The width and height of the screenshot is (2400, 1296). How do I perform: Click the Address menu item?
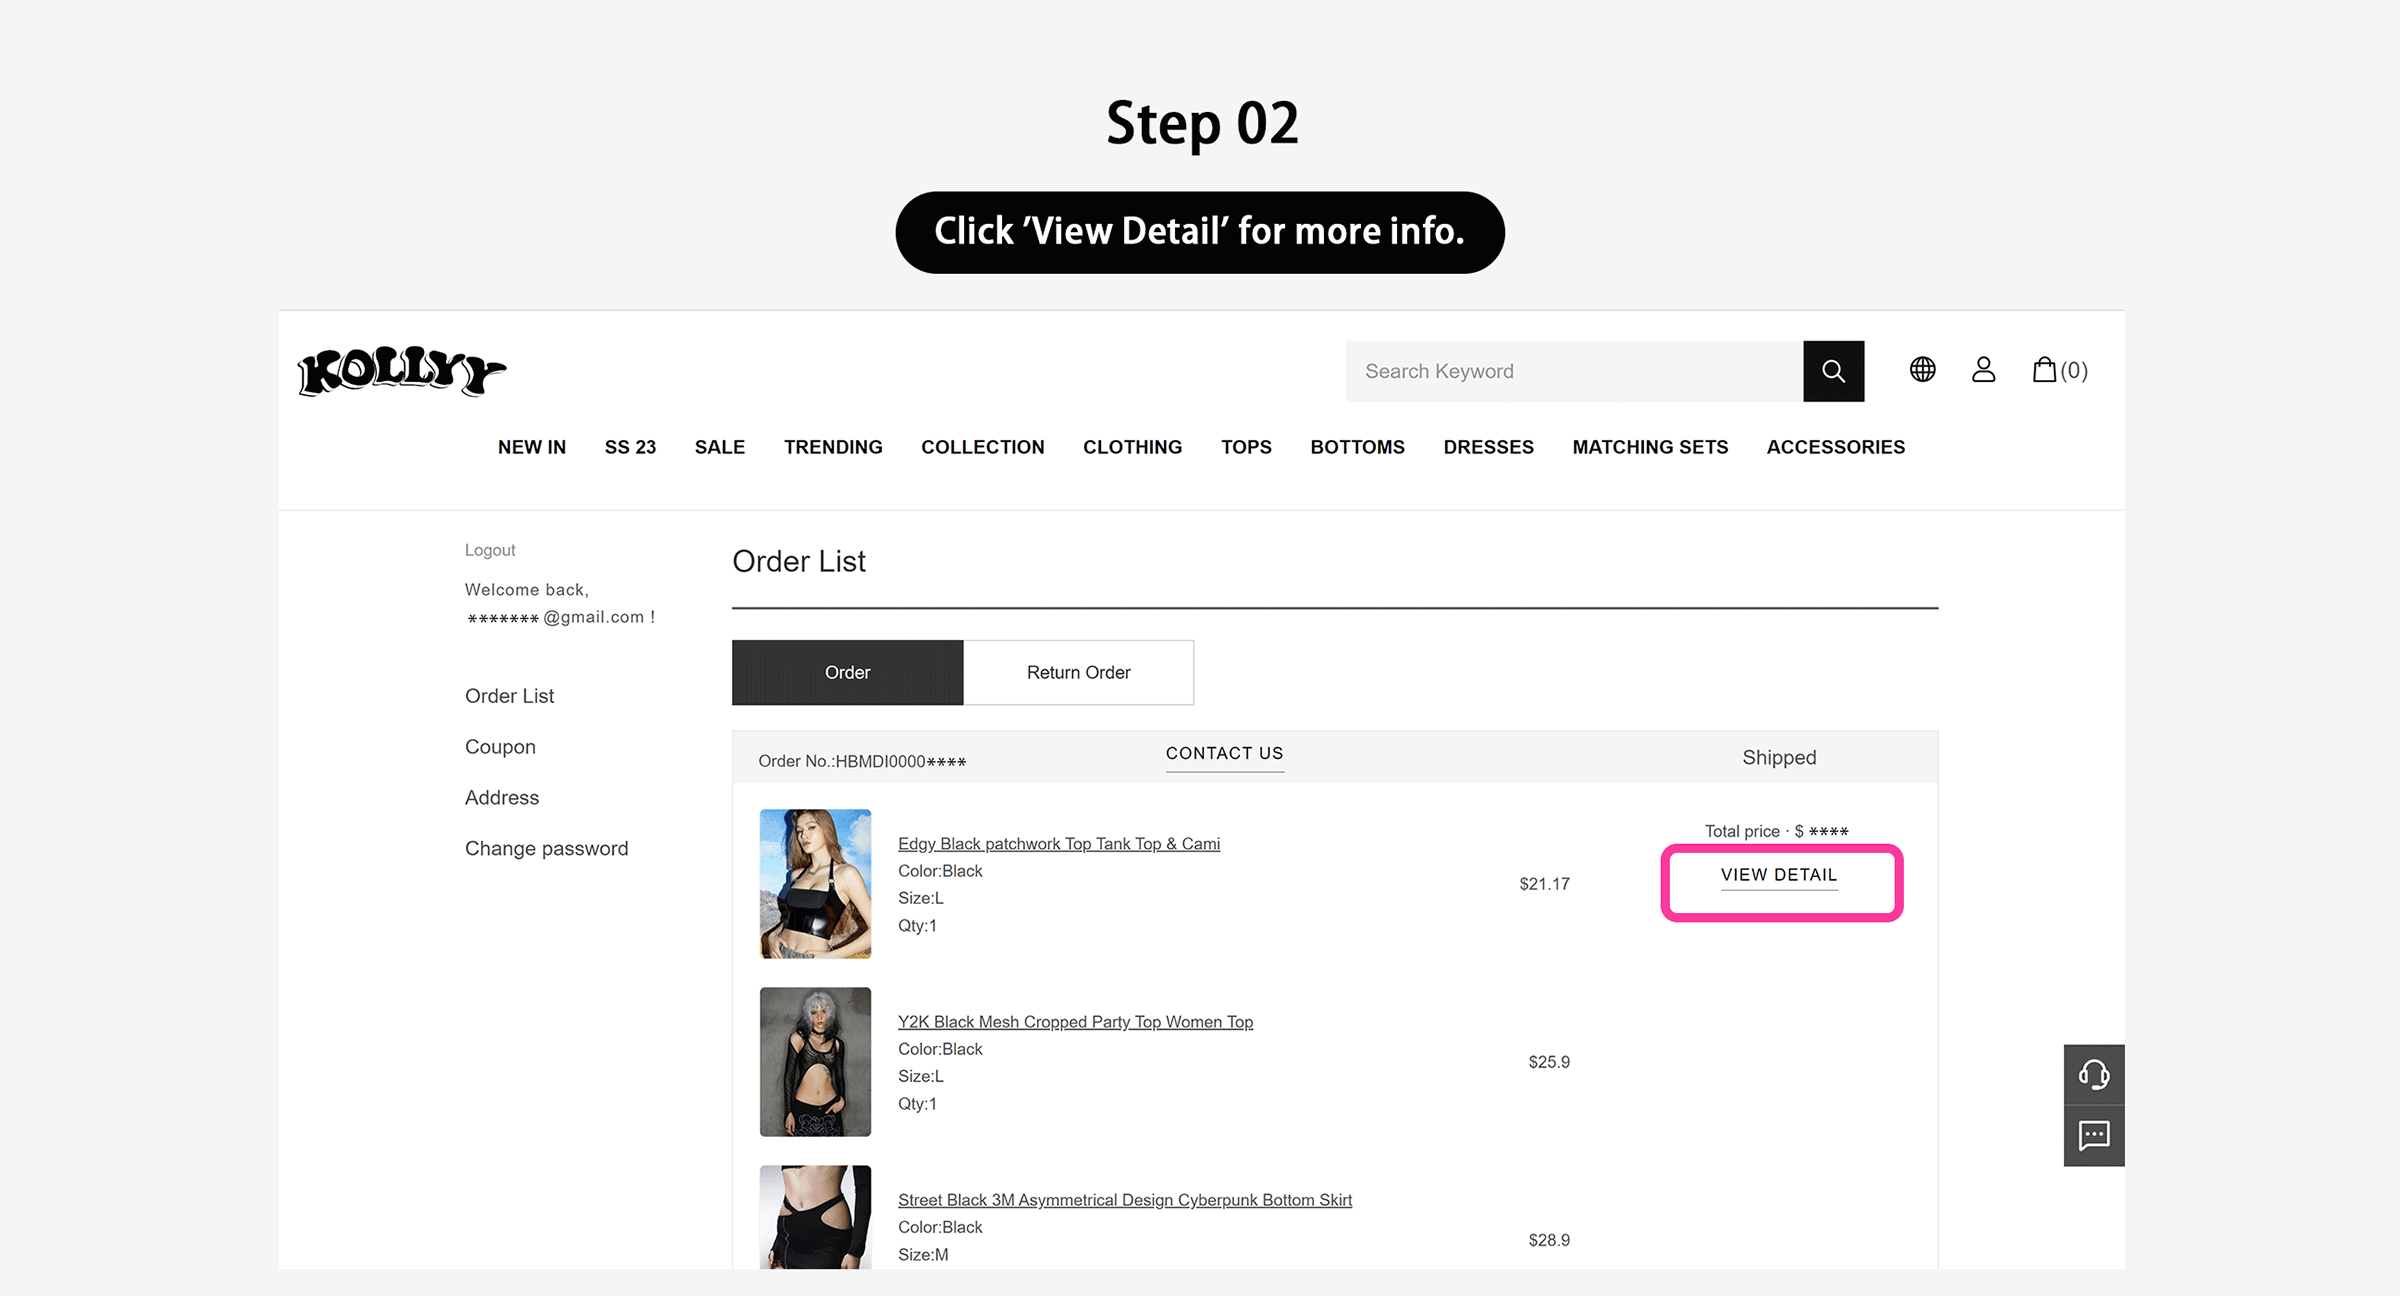click(501, 796)
